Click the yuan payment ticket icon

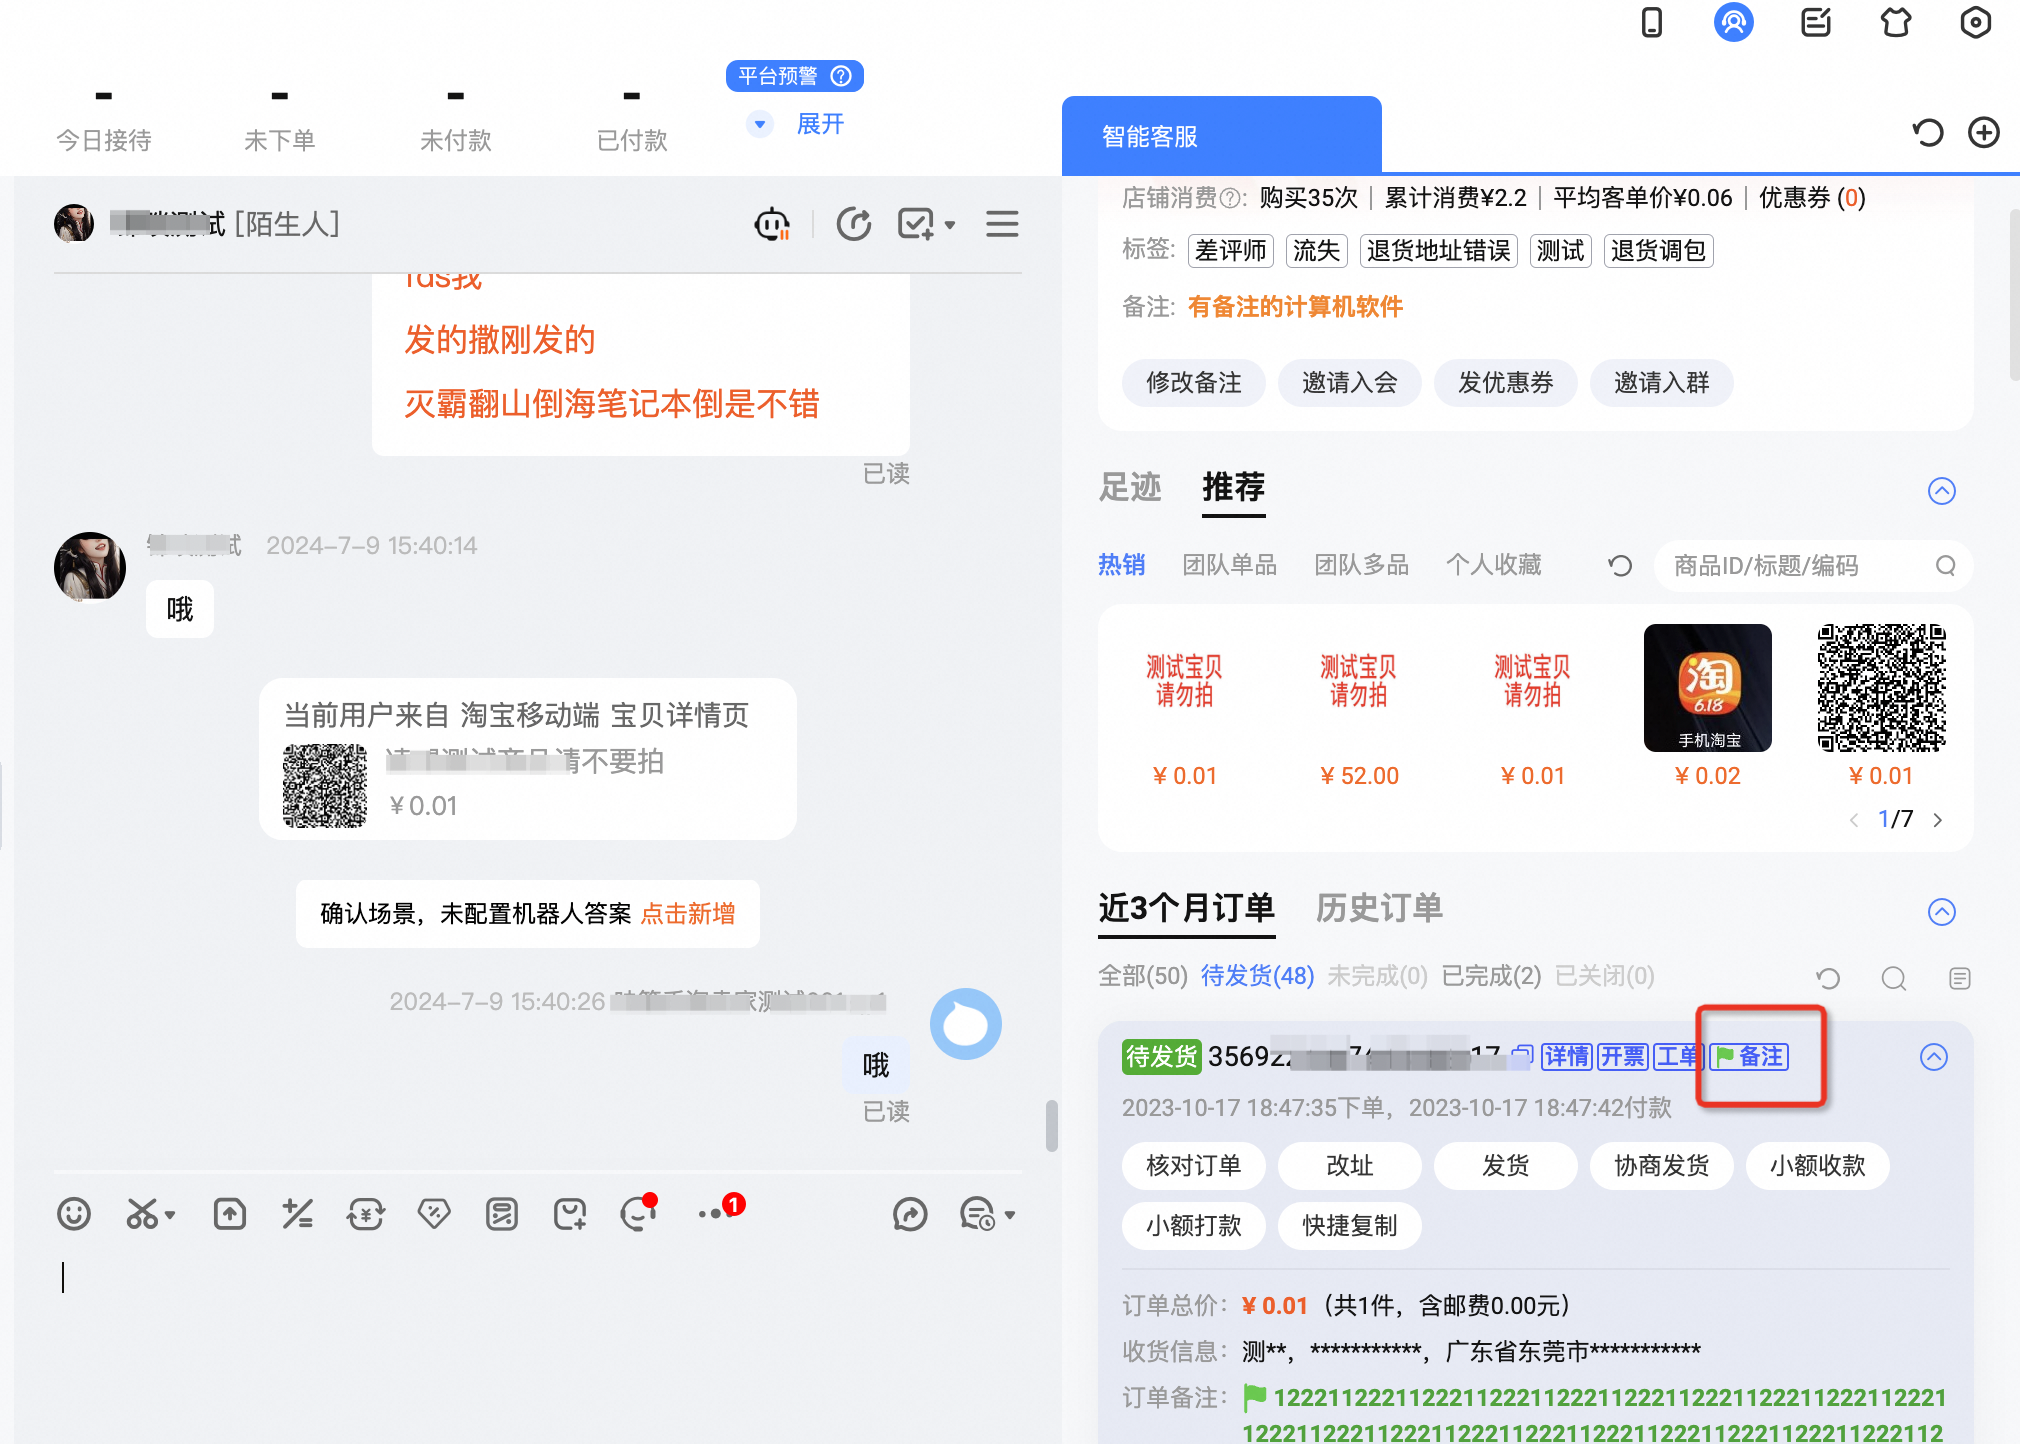pyautogui.click(x=366, y=1214)
